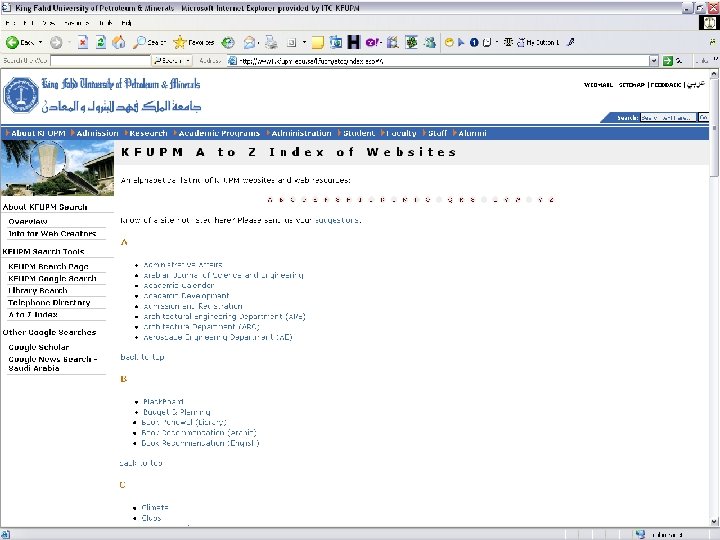Screen dimensions: 720x540
Task: Open Favorites star toolbar button
Action: (x=193, y=43)
